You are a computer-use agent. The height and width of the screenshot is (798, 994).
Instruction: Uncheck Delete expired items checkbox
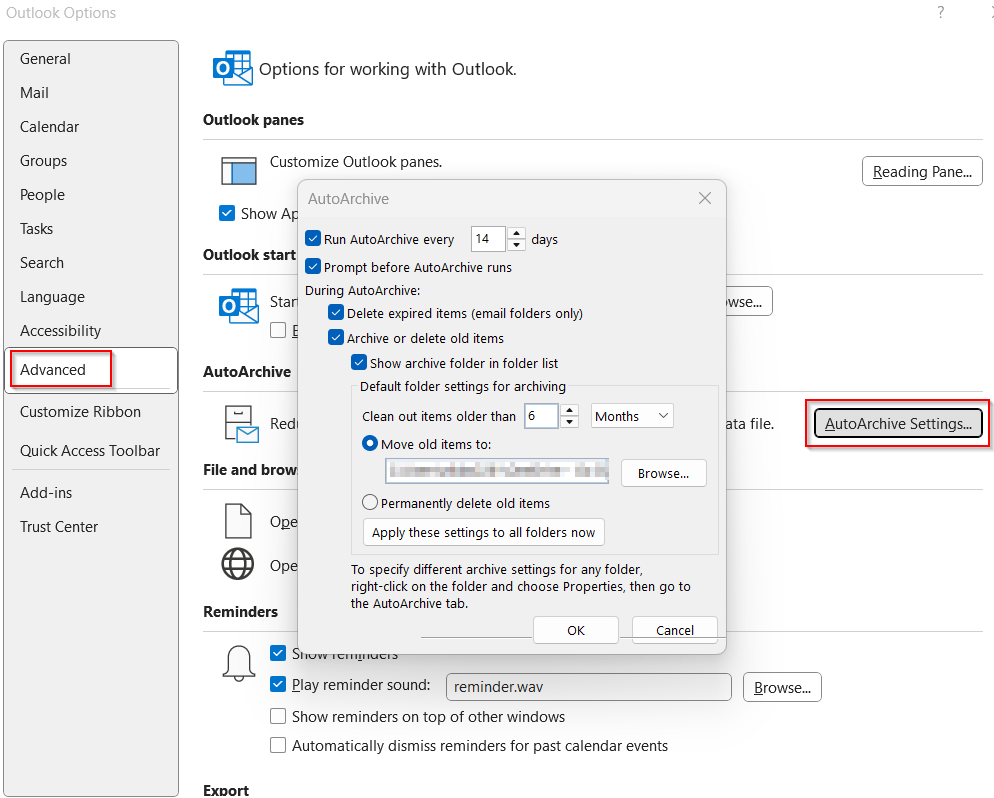click(x=336, y=312)
